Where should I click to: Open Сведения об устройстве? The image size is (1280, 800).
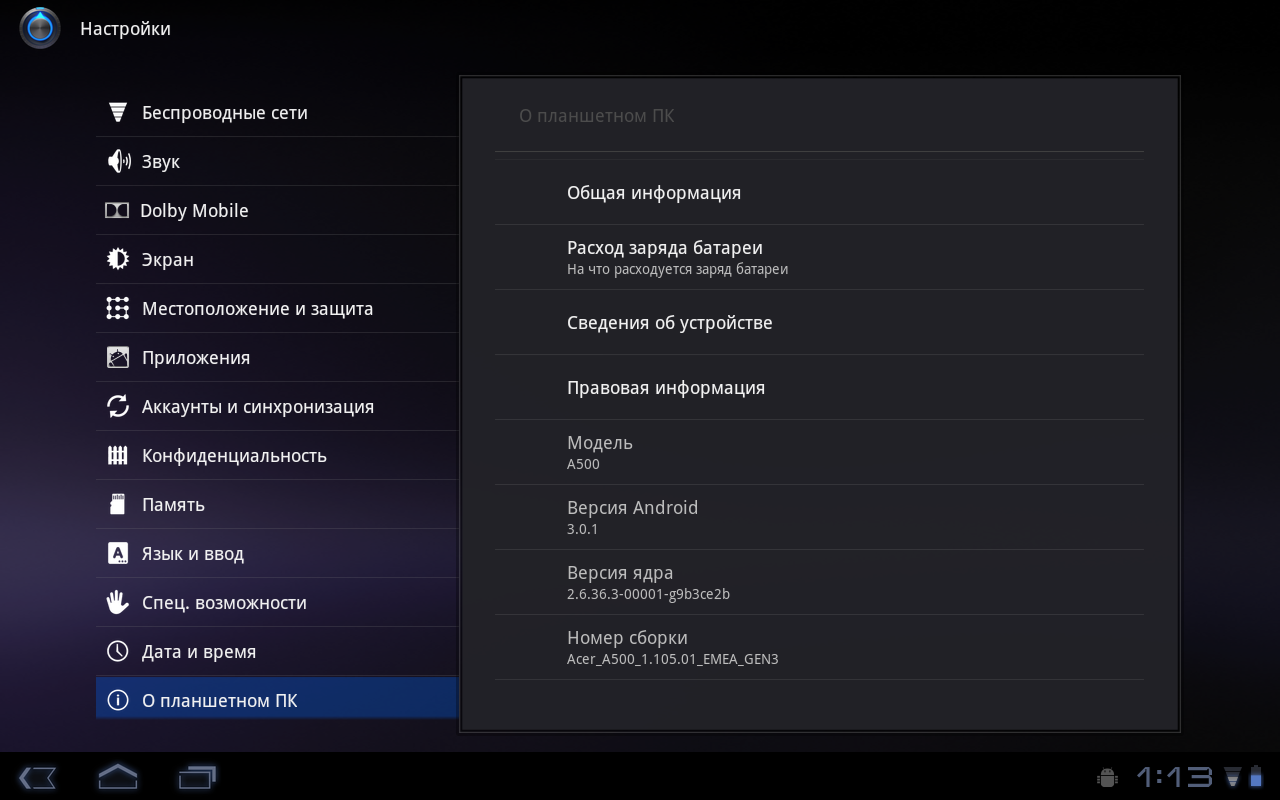click(x=669, y=323)
